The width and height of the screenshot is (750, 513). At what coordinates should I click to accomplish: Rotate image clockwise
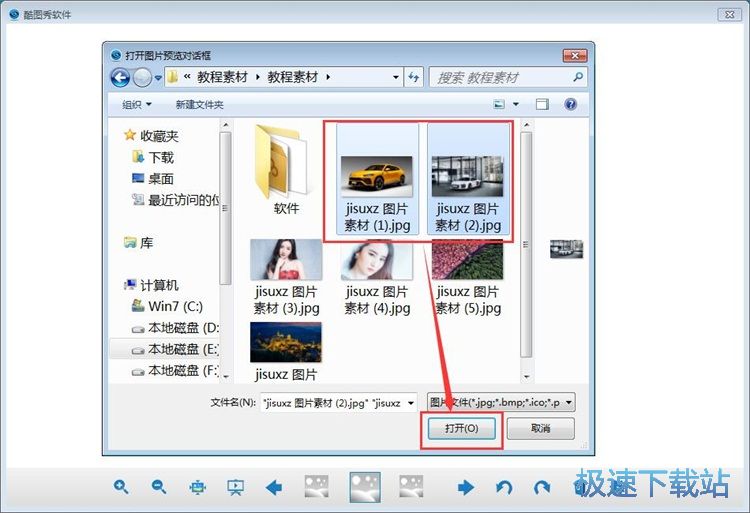tap(542, 488)
